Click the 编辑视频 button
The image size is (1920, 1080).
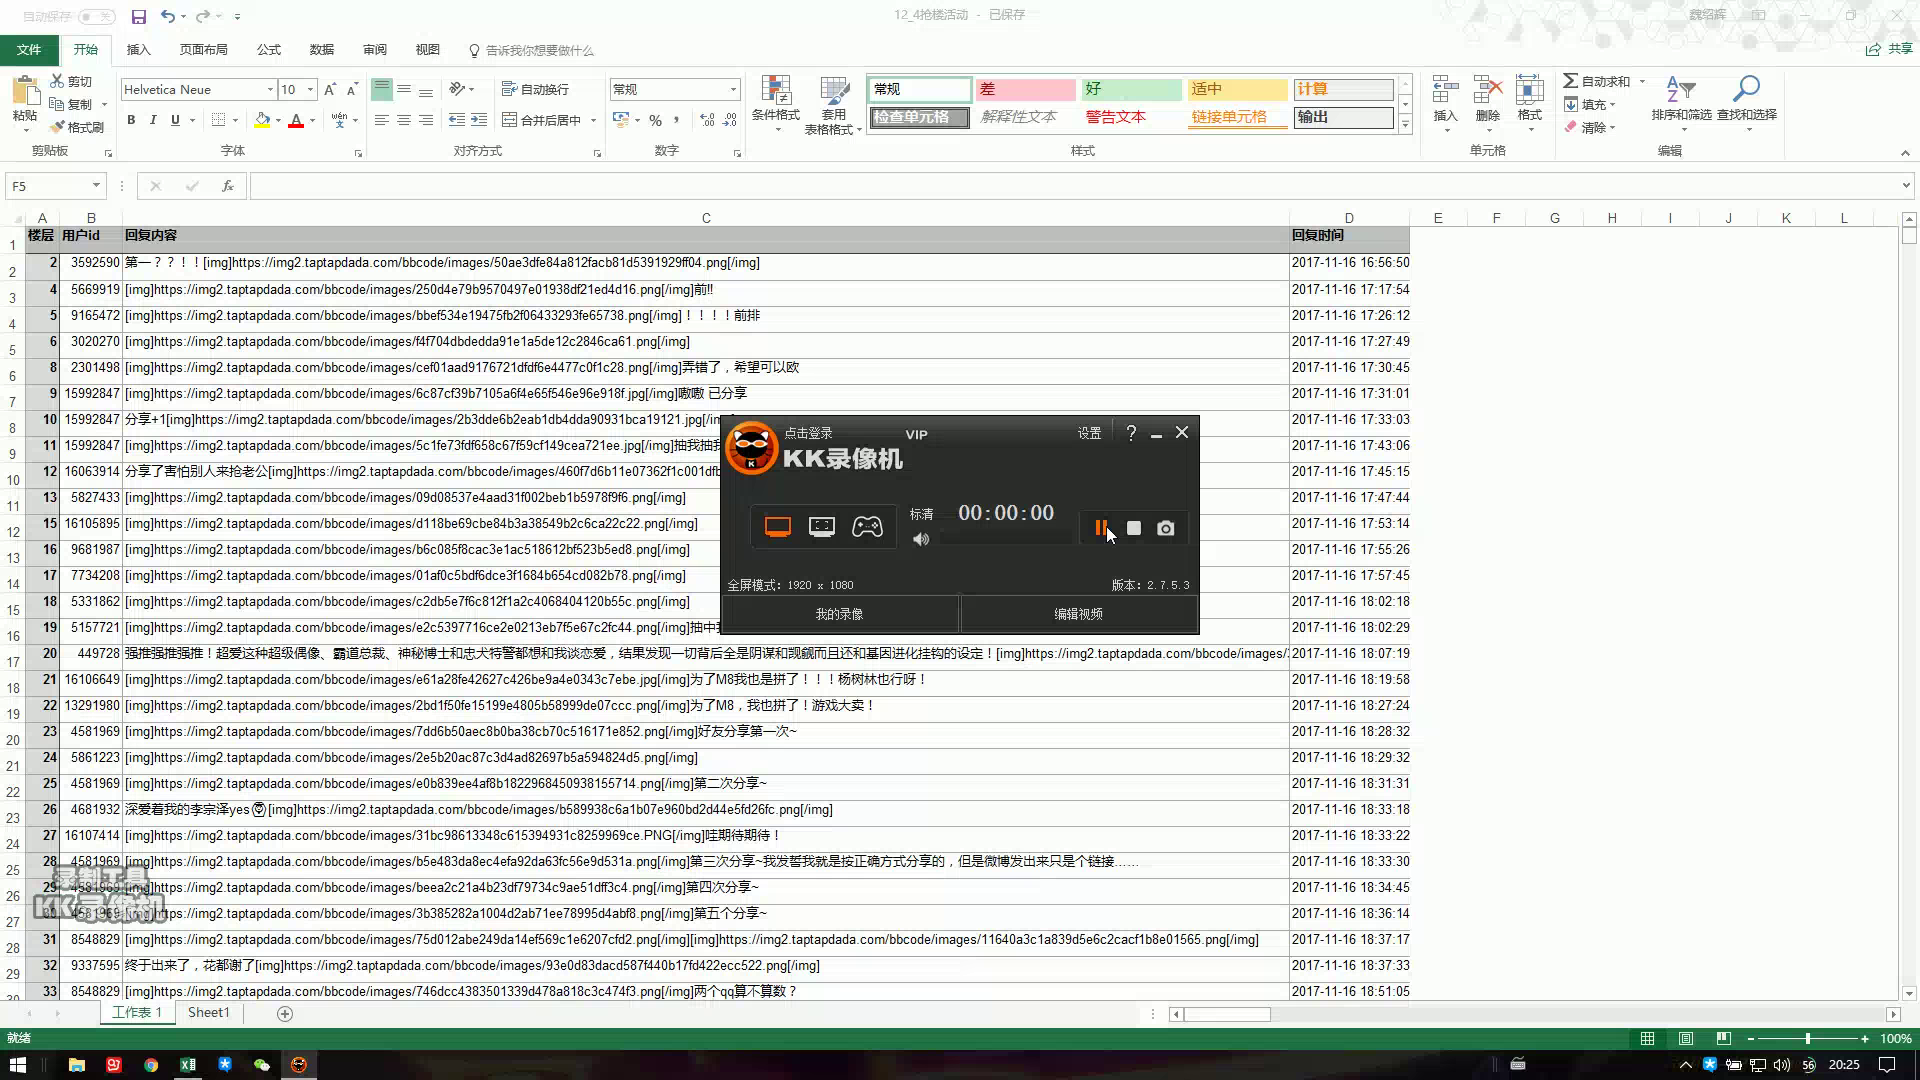[1078, 614]
